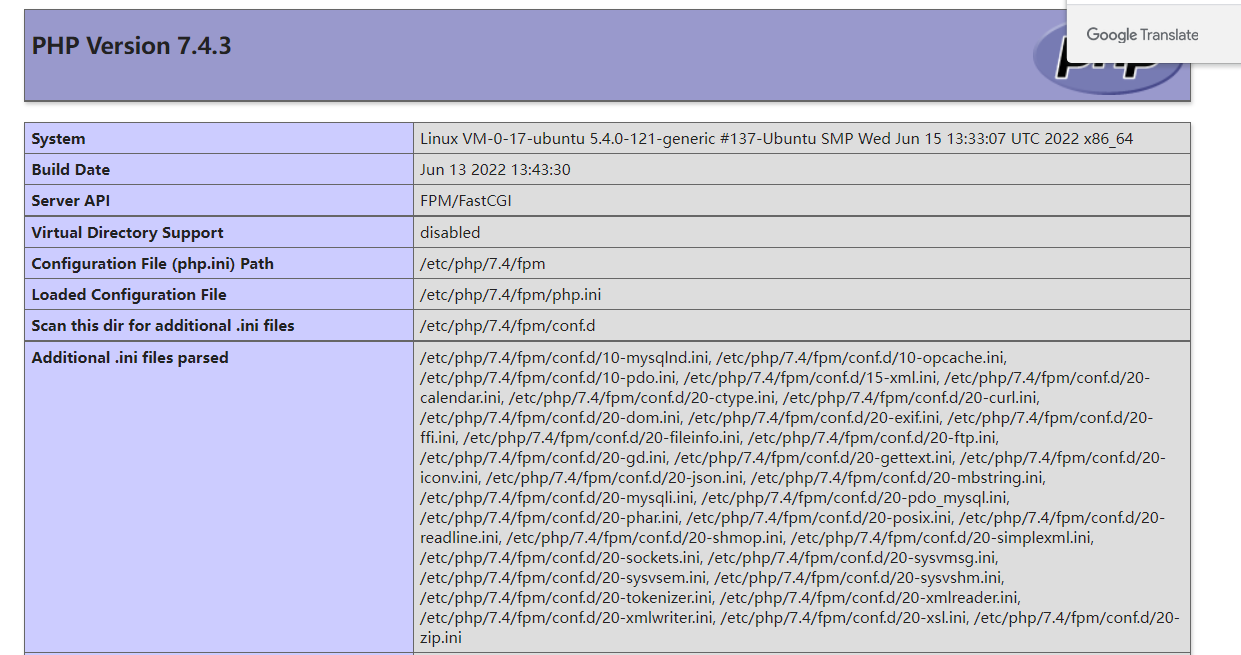Click the 10-pdo.ini path
The width and height of the screenshot is (1241, 655).
pyautogui.click(x=549, y=378)
